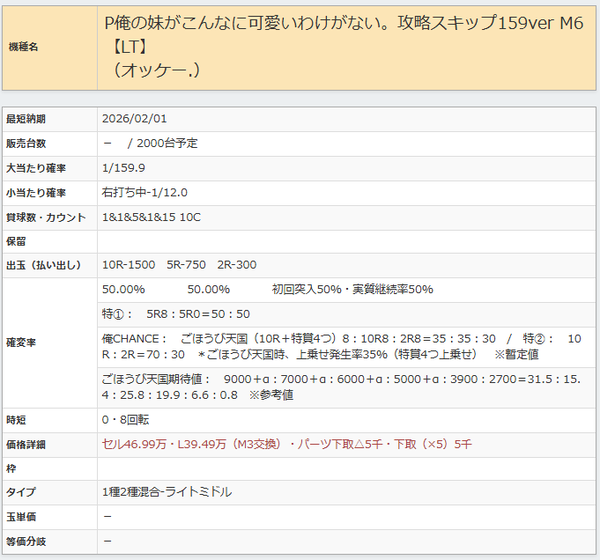Click the value '0・8回転'
The height and width of the screenshot is (560, 600).
[x=126, y=420]
